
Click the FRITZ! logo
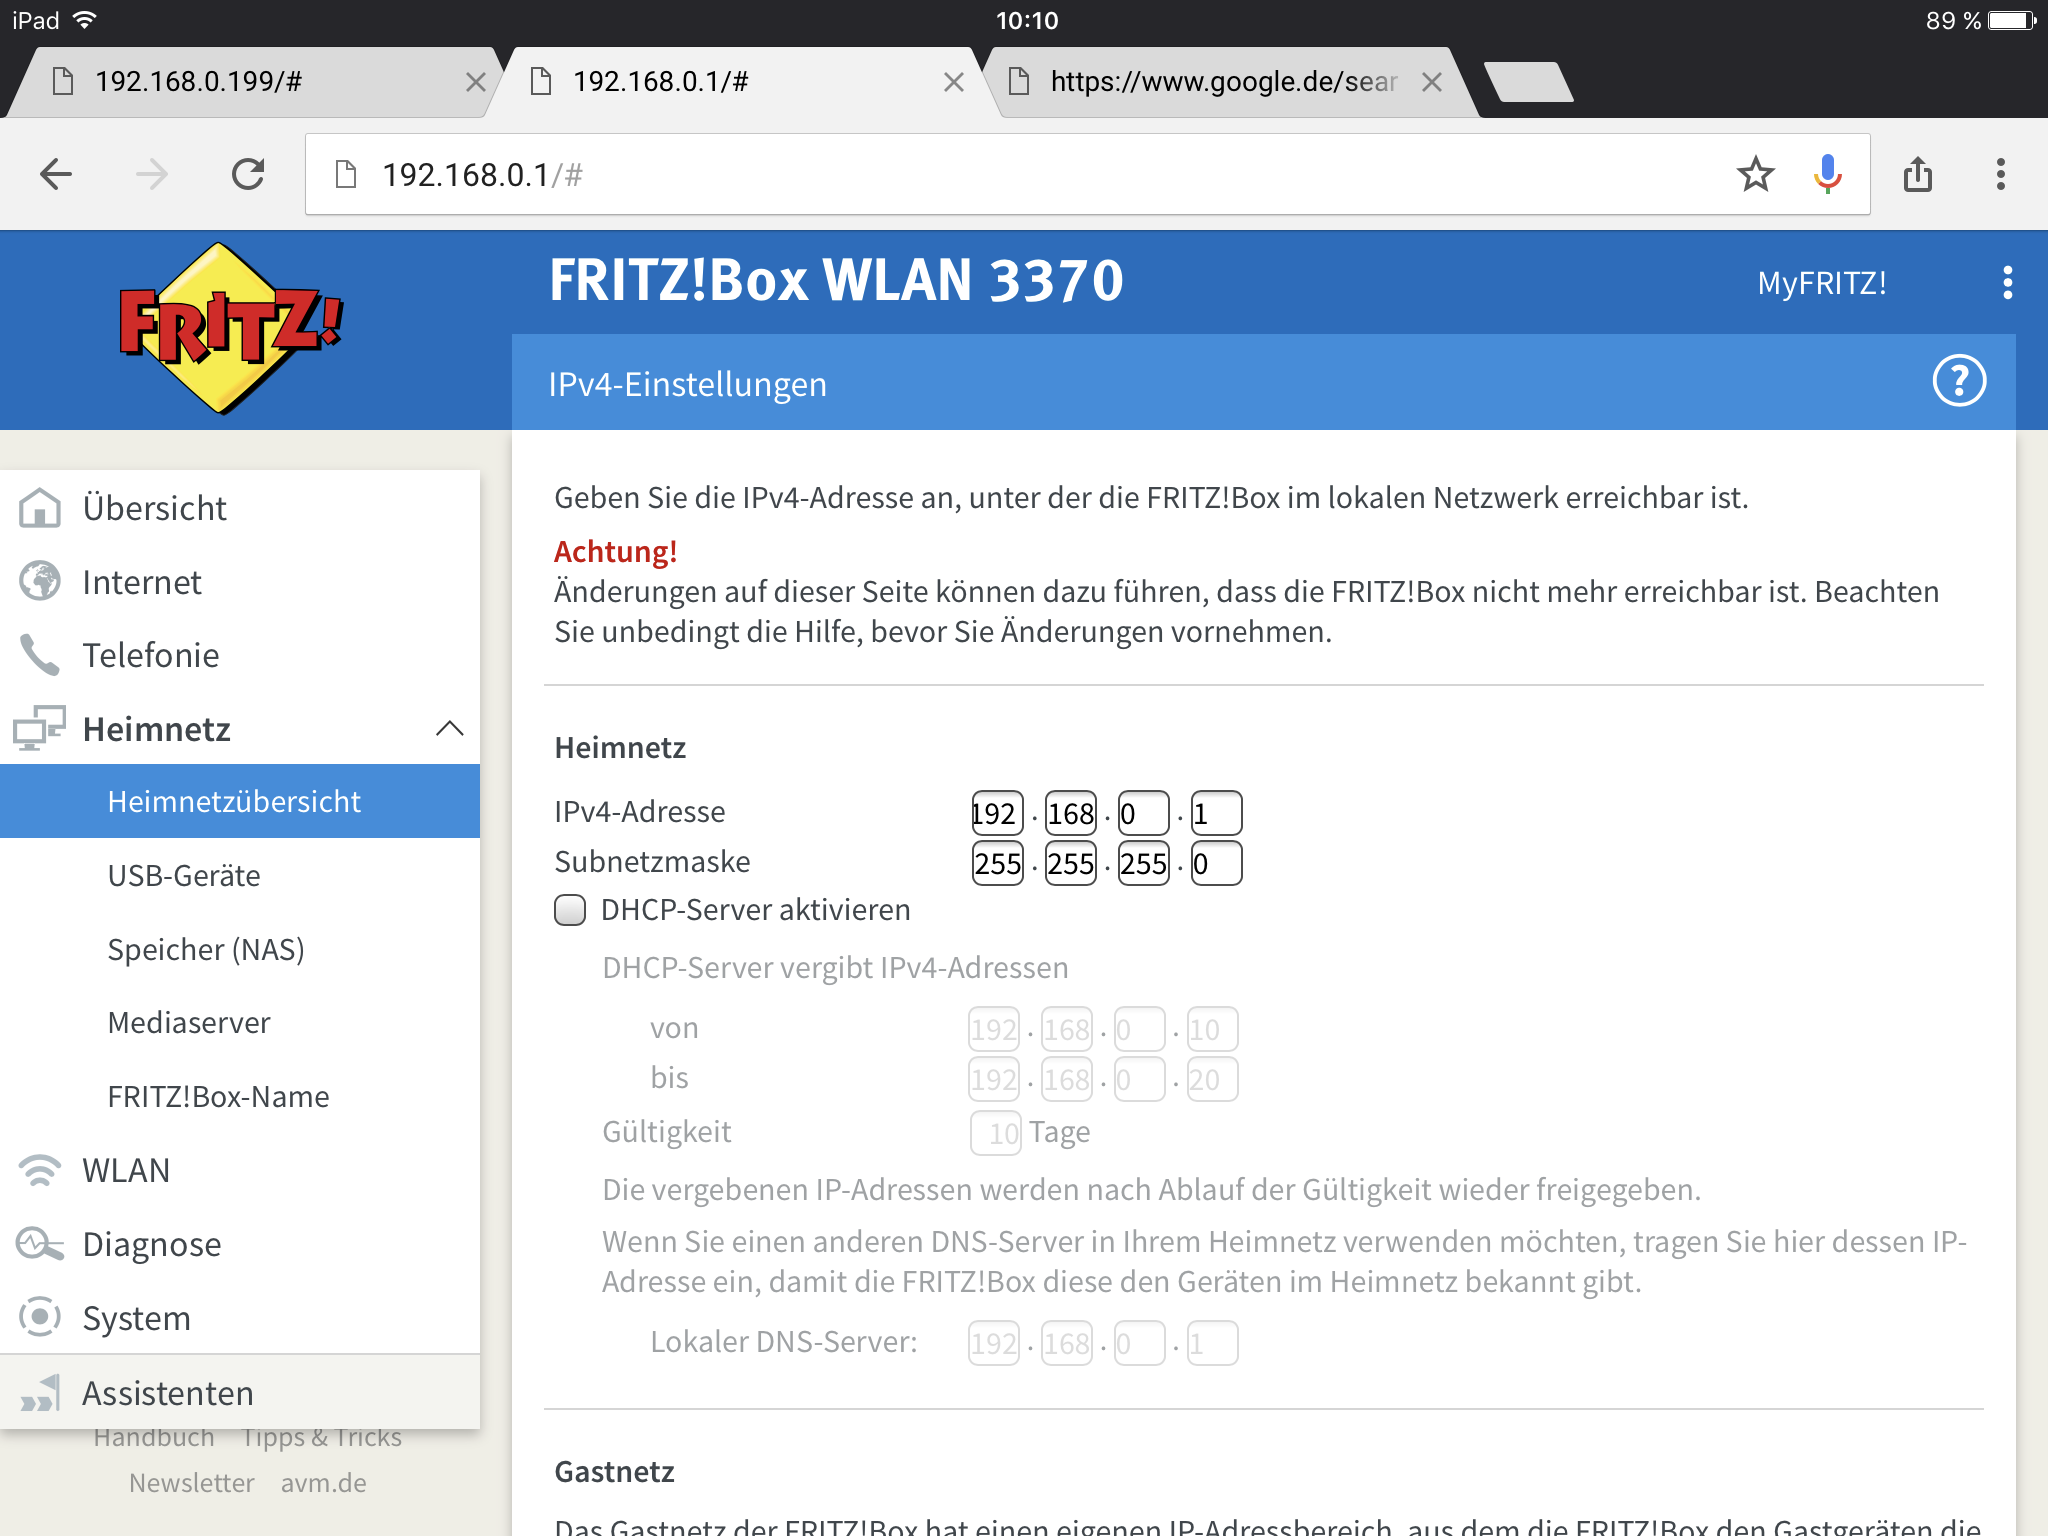tap(231, 329)
